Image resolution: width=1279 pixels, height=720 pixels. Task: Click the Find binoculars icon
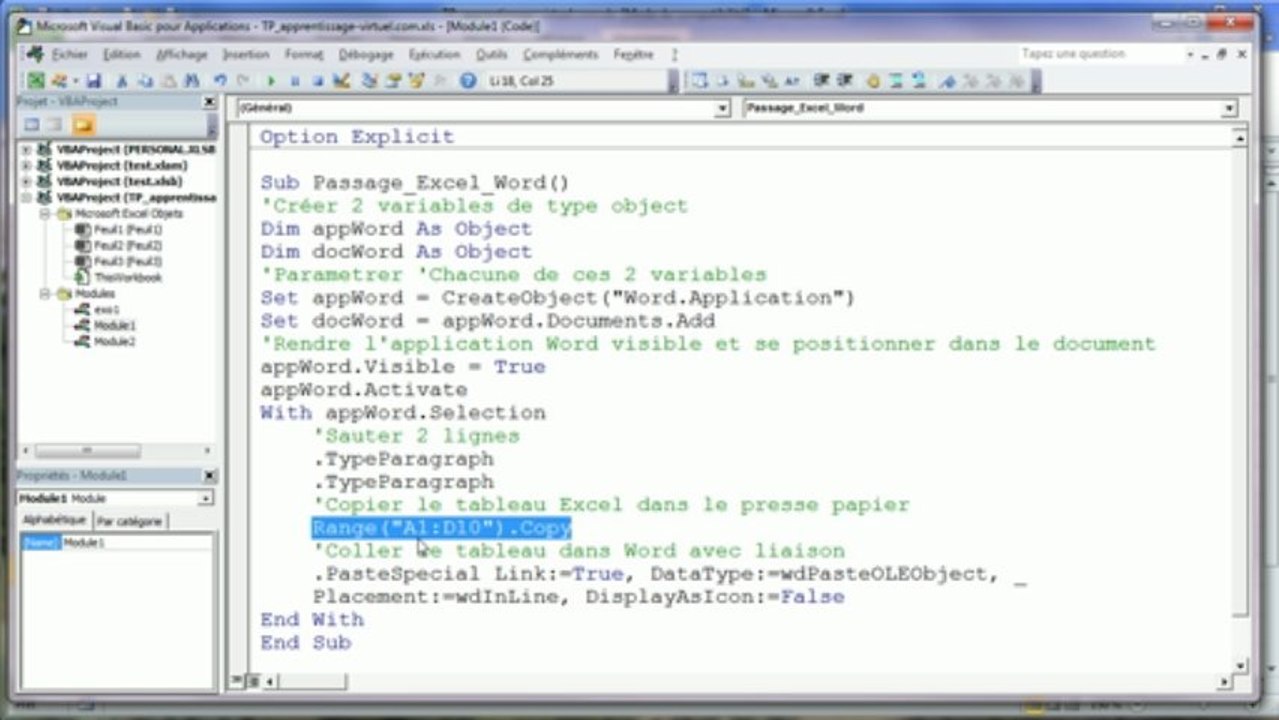(x=191, y=81)
